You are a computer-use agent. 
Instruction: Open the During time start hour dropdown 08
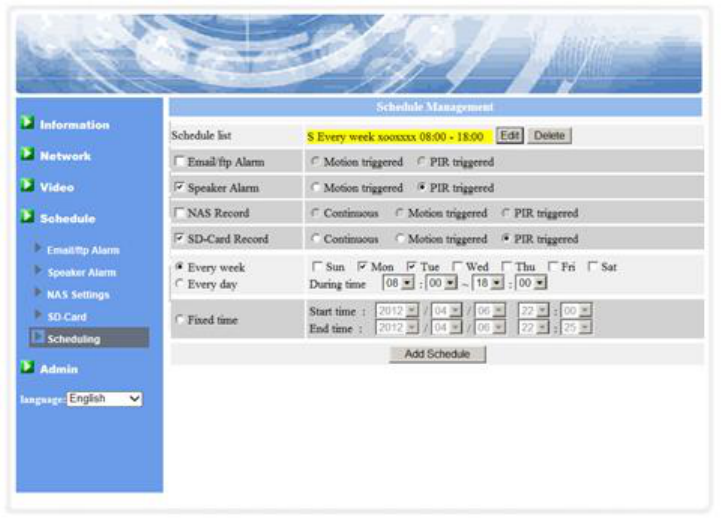tap(398, 282)
